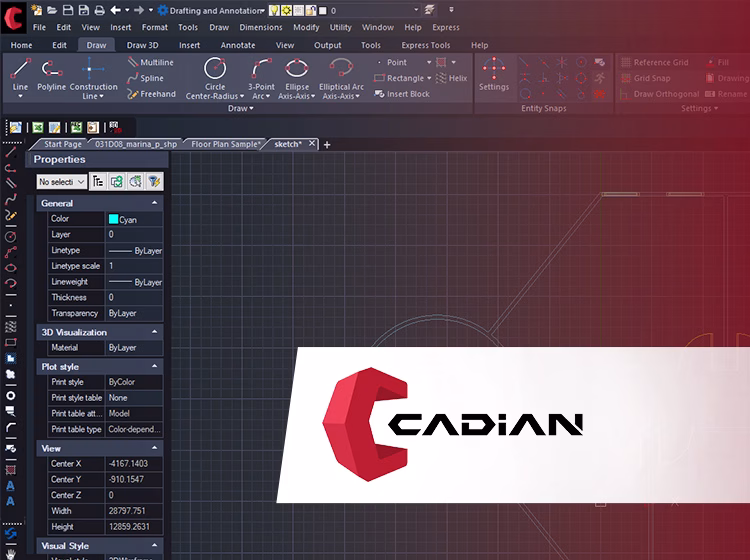Switch to the Annotate ribbon tab
Viewport: 750px width, 560px height.
click(238, 45)
